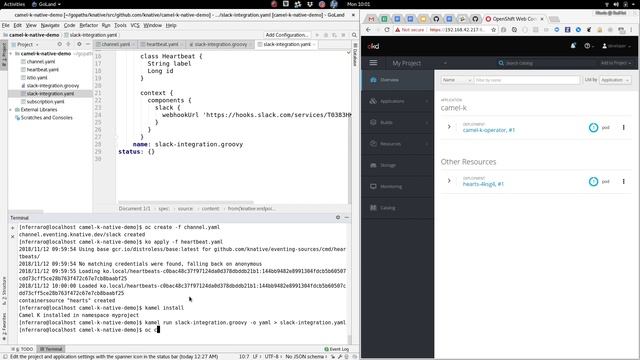This screenshot has height=360, width=640.
Task: Open the VCS menu
Action: point(135,25)
